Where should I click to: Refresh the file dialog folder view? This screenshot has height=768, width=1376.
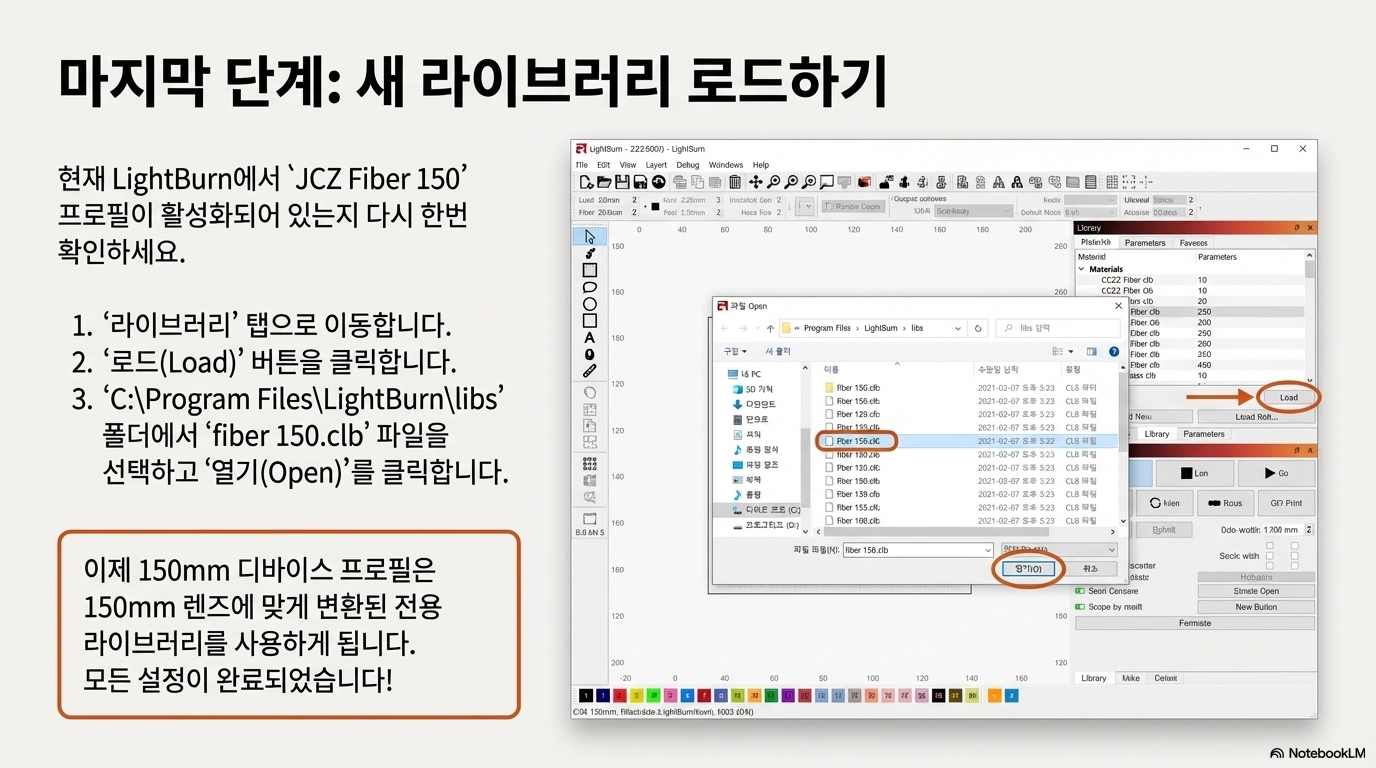(979, 328)
